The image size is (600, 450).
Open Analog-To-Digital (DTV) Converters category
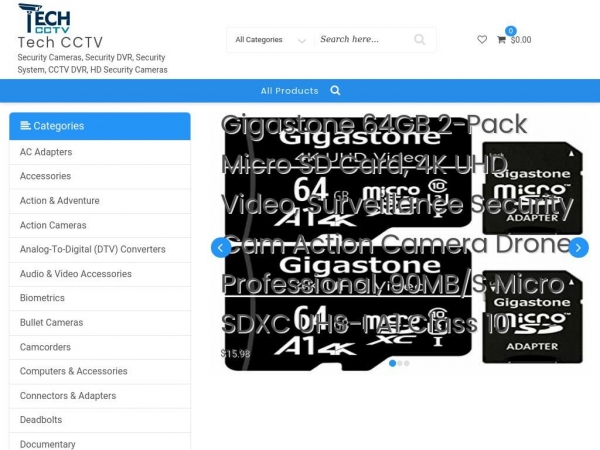[x=100, y=249]
